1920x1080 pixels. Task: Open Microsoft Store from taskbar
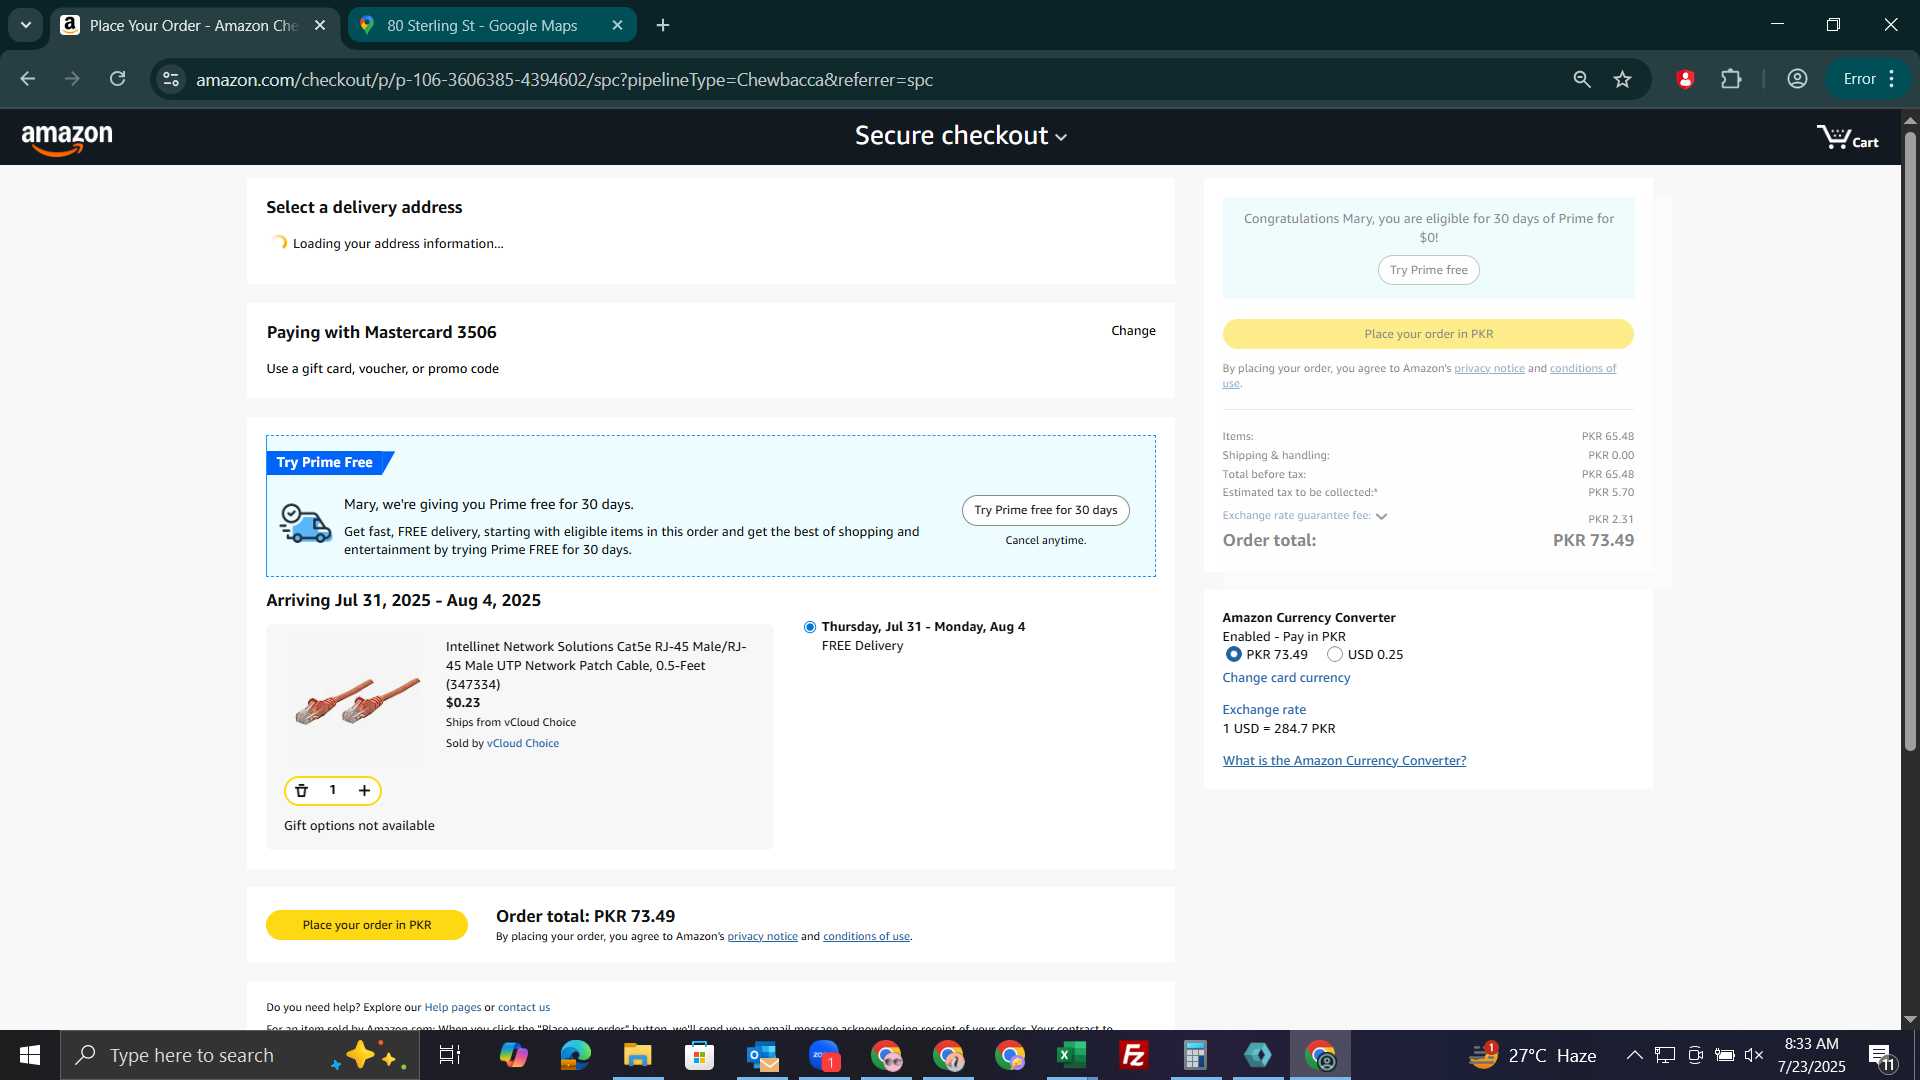click(x=699, y=1055)
